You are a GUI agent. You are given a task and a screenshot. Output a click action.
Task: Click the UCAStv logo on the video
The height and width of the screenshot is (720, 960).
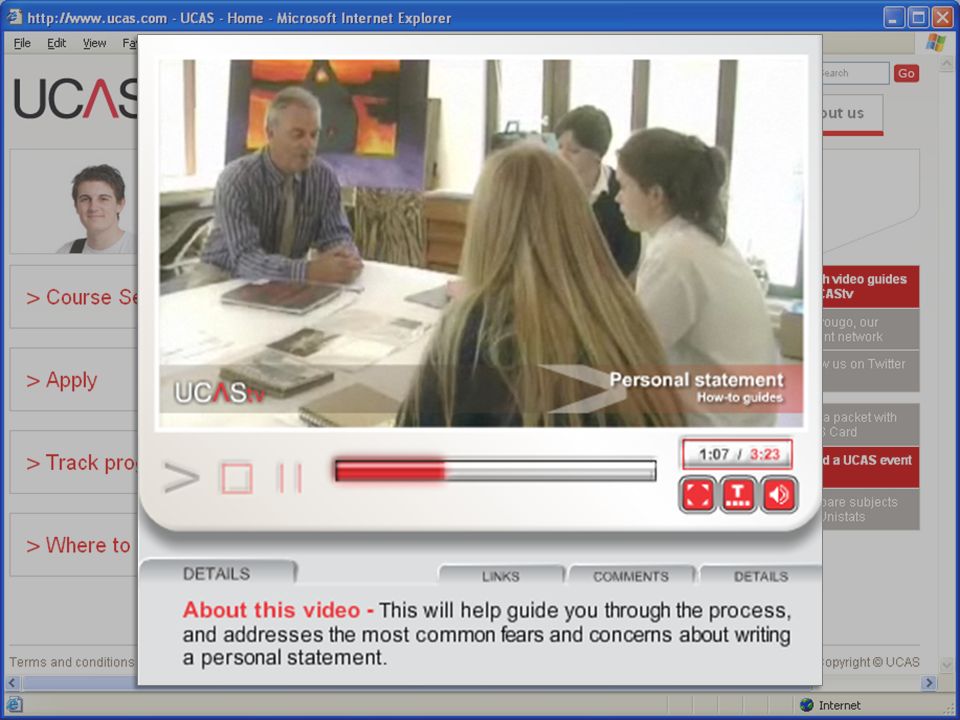(219, 392)
